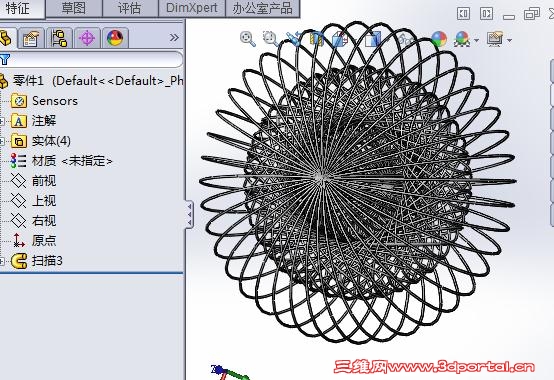Click the plane icon beside 上视
Image resolution: width=554 pixels, height=380 pixels.
(x=18, y=201)
